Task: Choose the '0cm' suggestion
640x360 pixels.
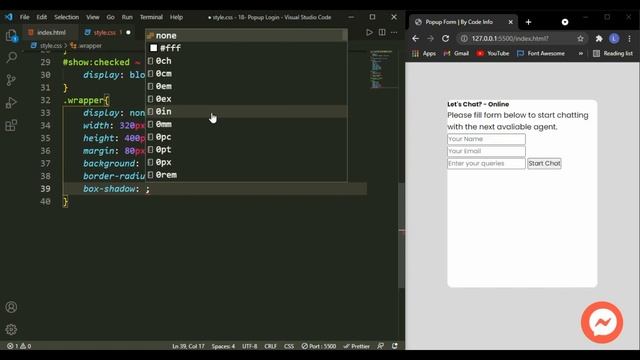Action: [x=247, y=73]
